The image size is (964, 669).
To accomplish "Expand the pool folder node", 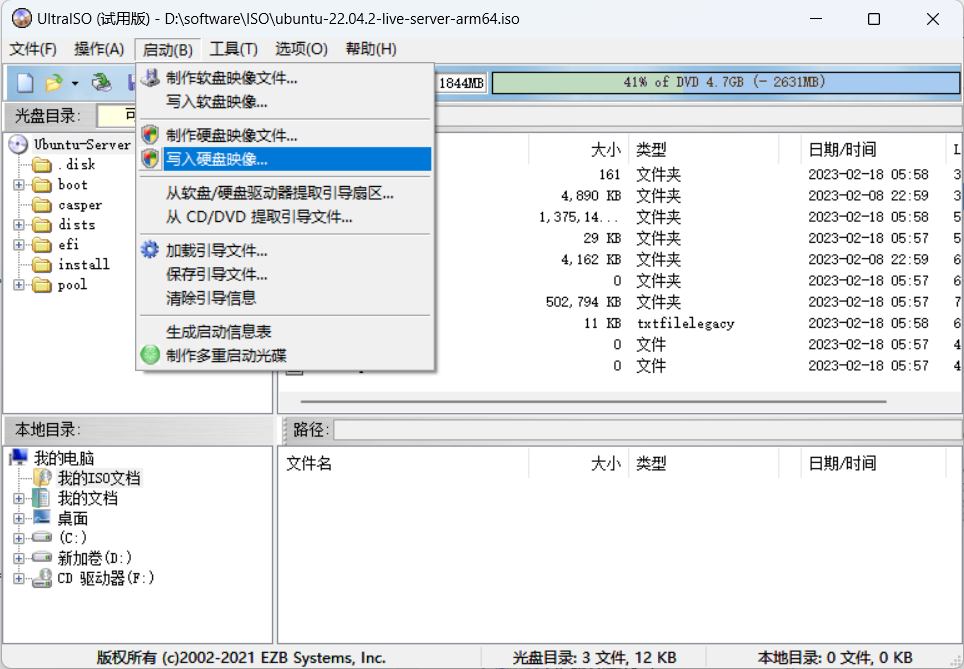I will tap(19, 285).
